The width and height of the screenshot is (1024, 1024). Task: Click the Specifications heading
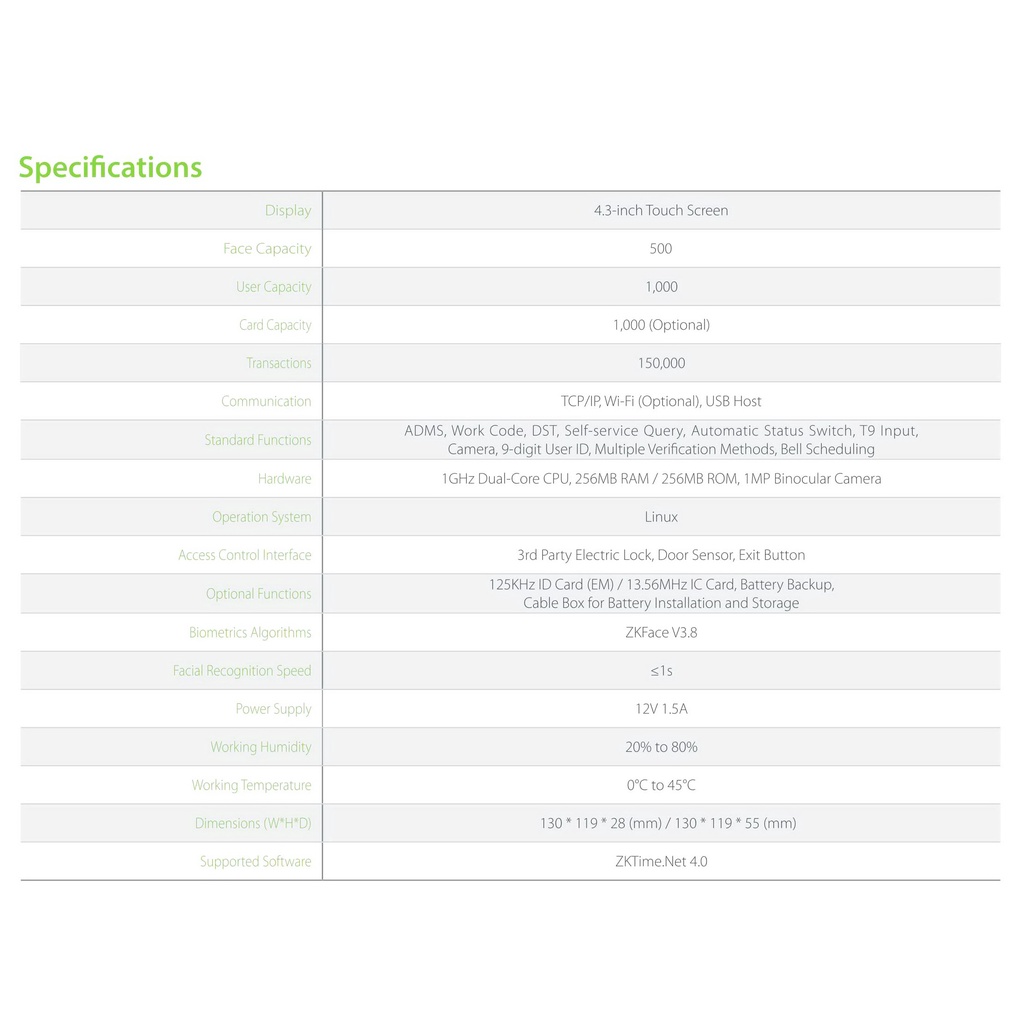pyautogui.click(x=110, y=168)
